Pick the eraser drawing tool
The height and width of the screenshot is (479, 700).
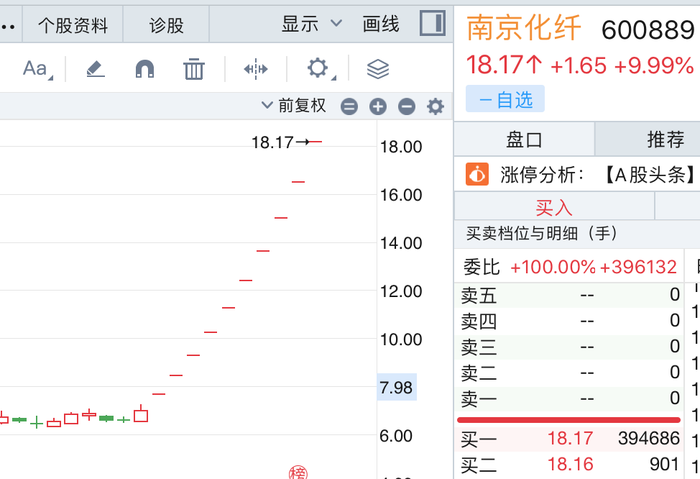coord(95,69)
